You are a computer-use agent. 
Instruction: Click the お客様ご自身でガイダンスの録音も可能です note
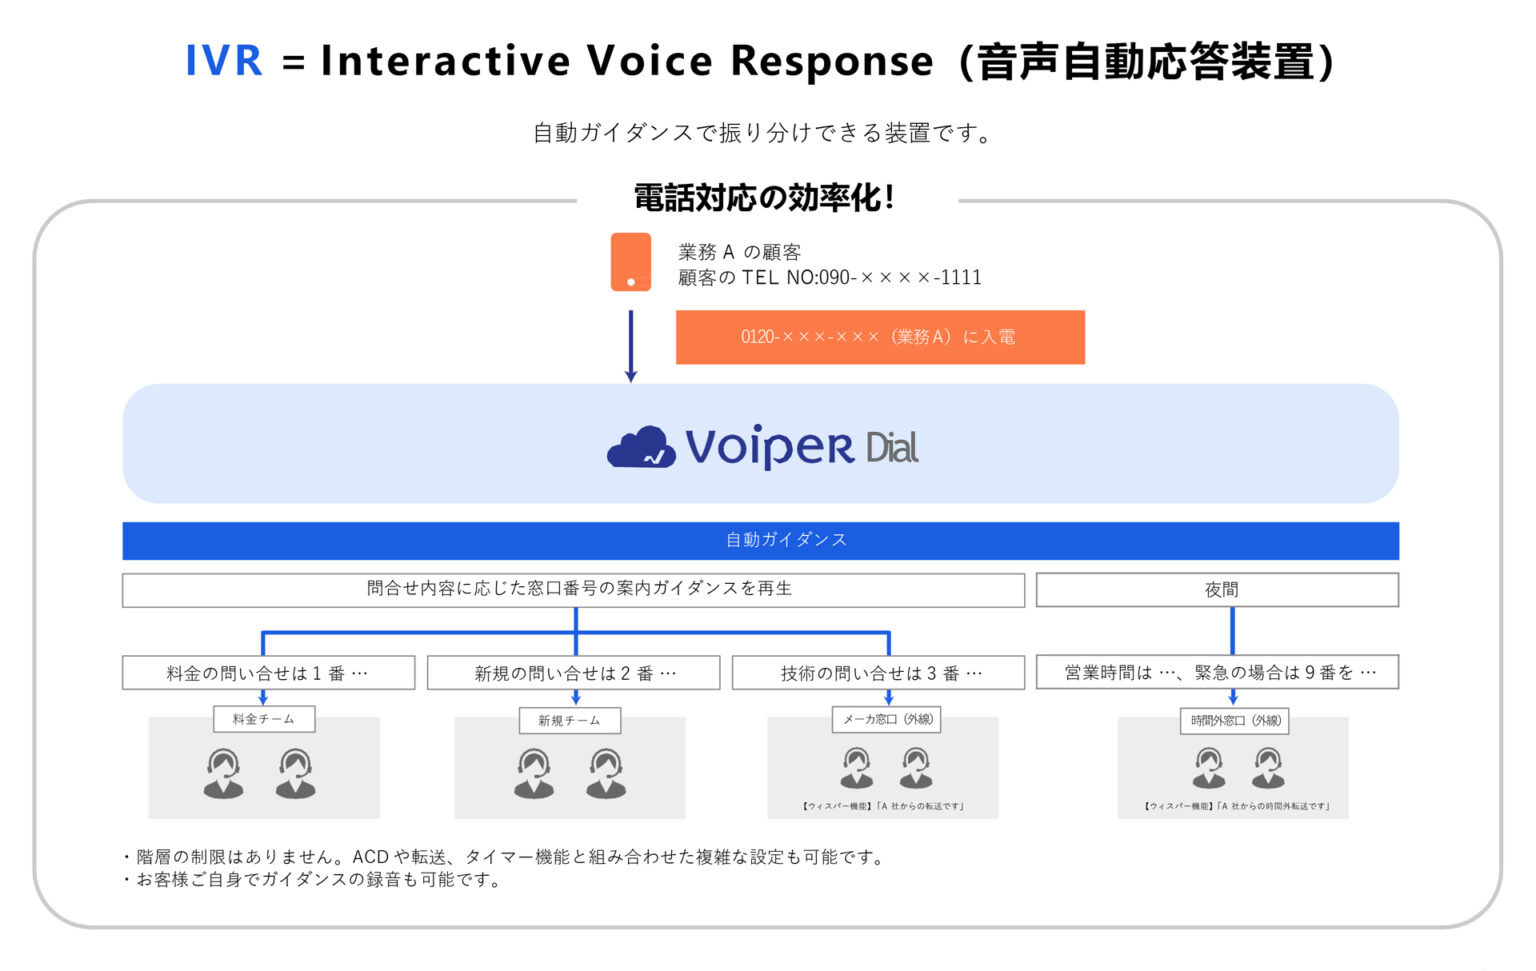(x=312, y=880)
